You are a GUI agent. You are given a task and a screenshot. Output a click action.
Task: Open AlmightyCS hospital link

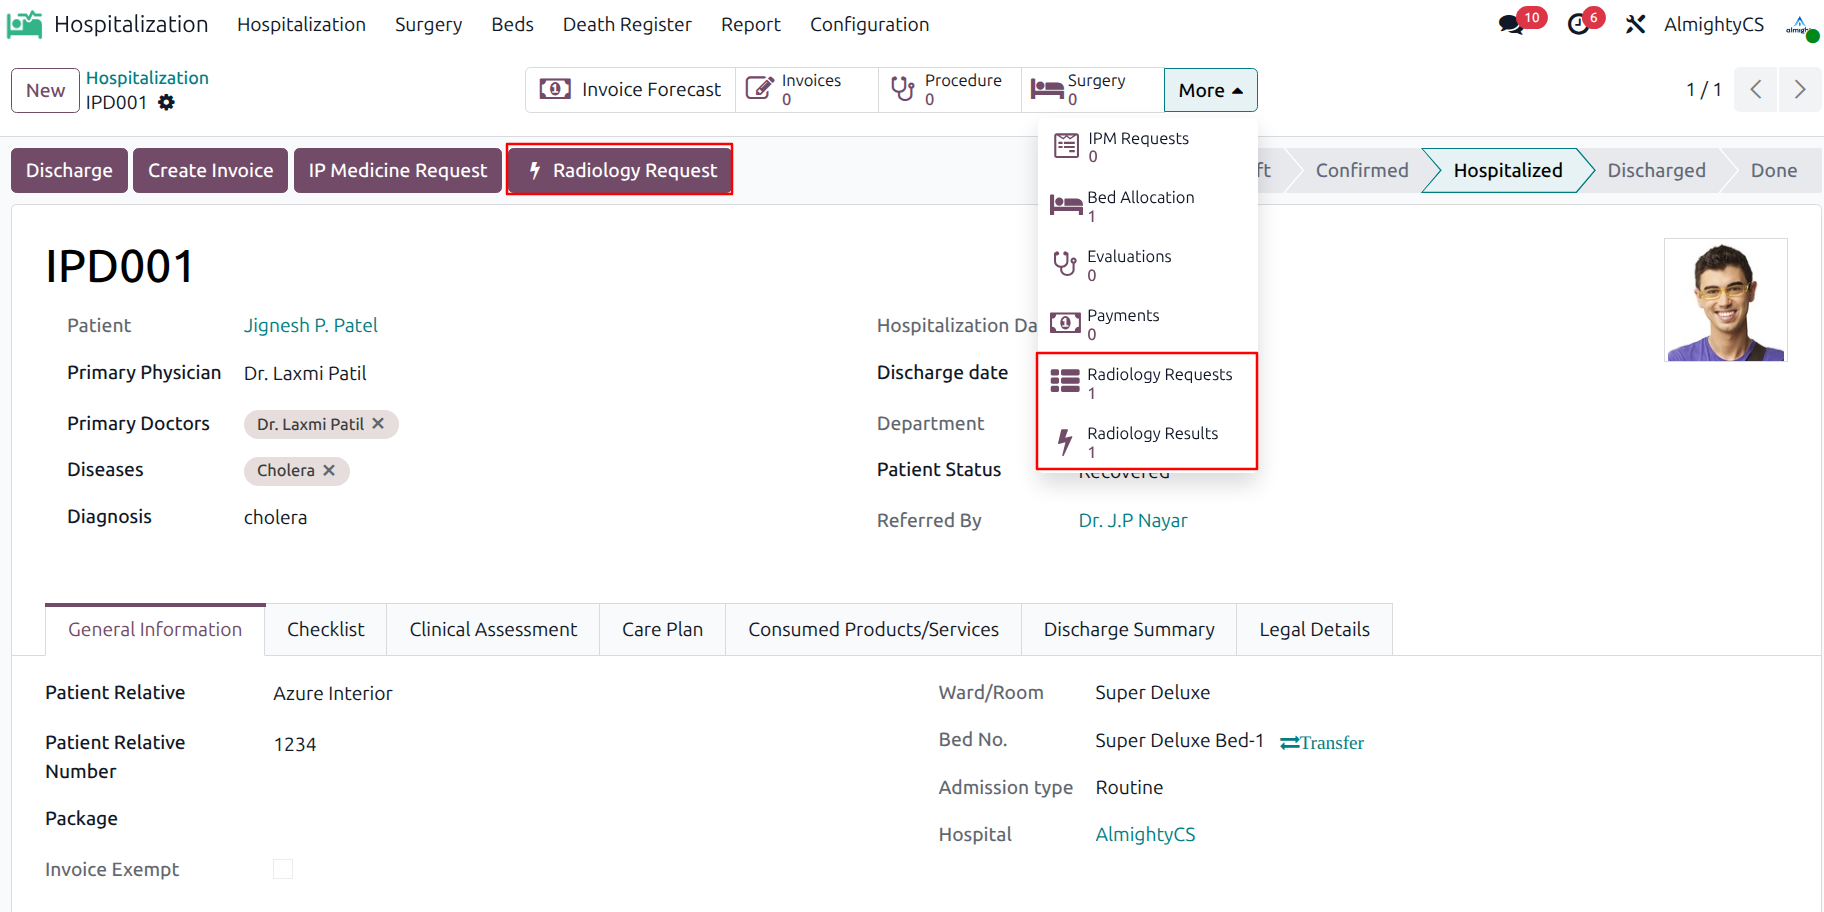(1145, 834)
